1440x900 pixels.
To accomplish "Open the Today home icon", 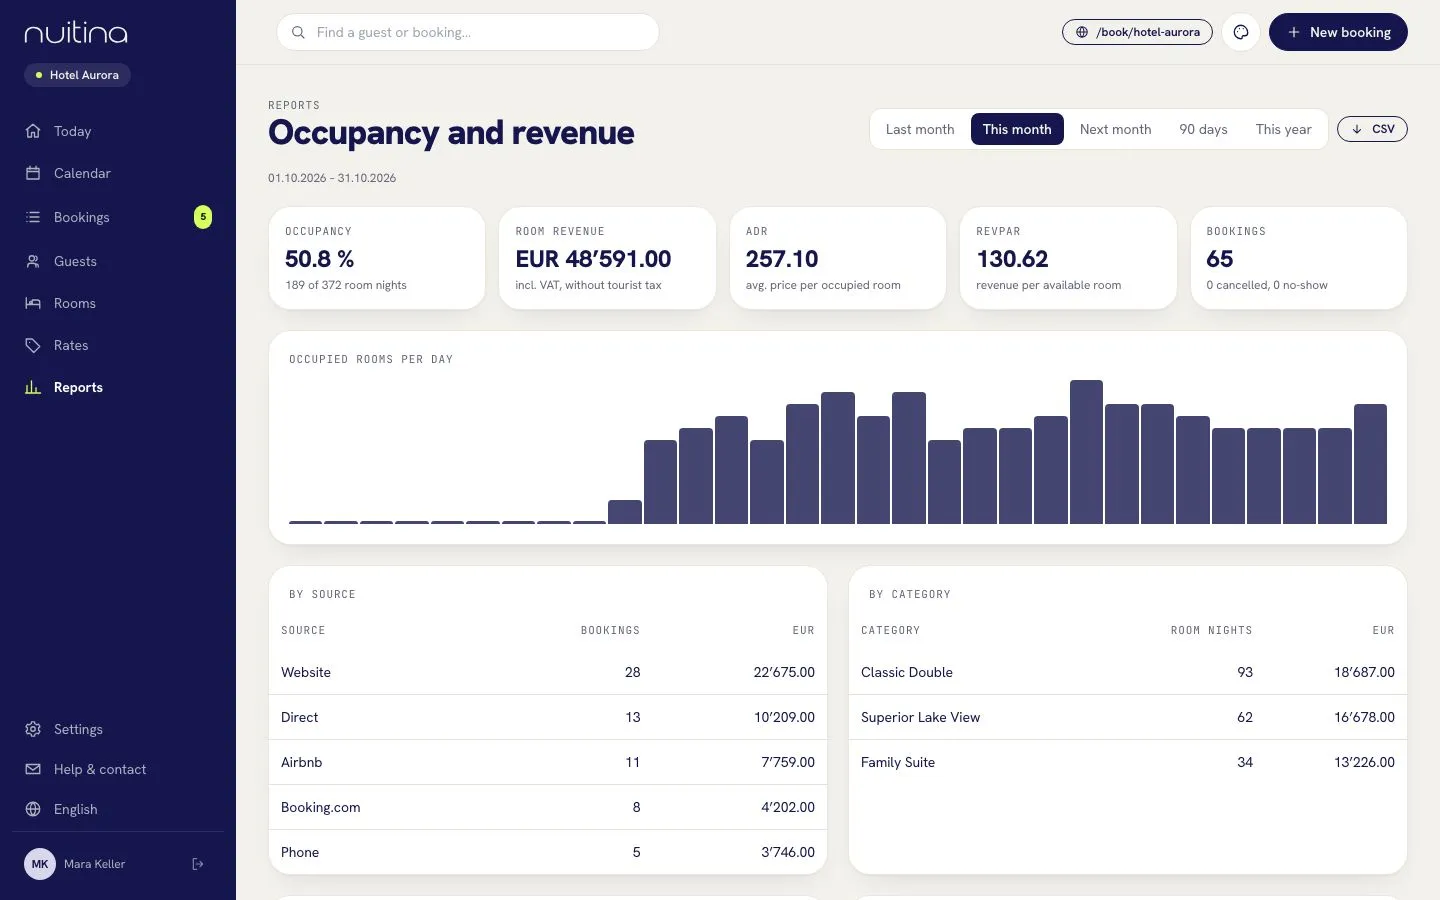I will (33, 131).
